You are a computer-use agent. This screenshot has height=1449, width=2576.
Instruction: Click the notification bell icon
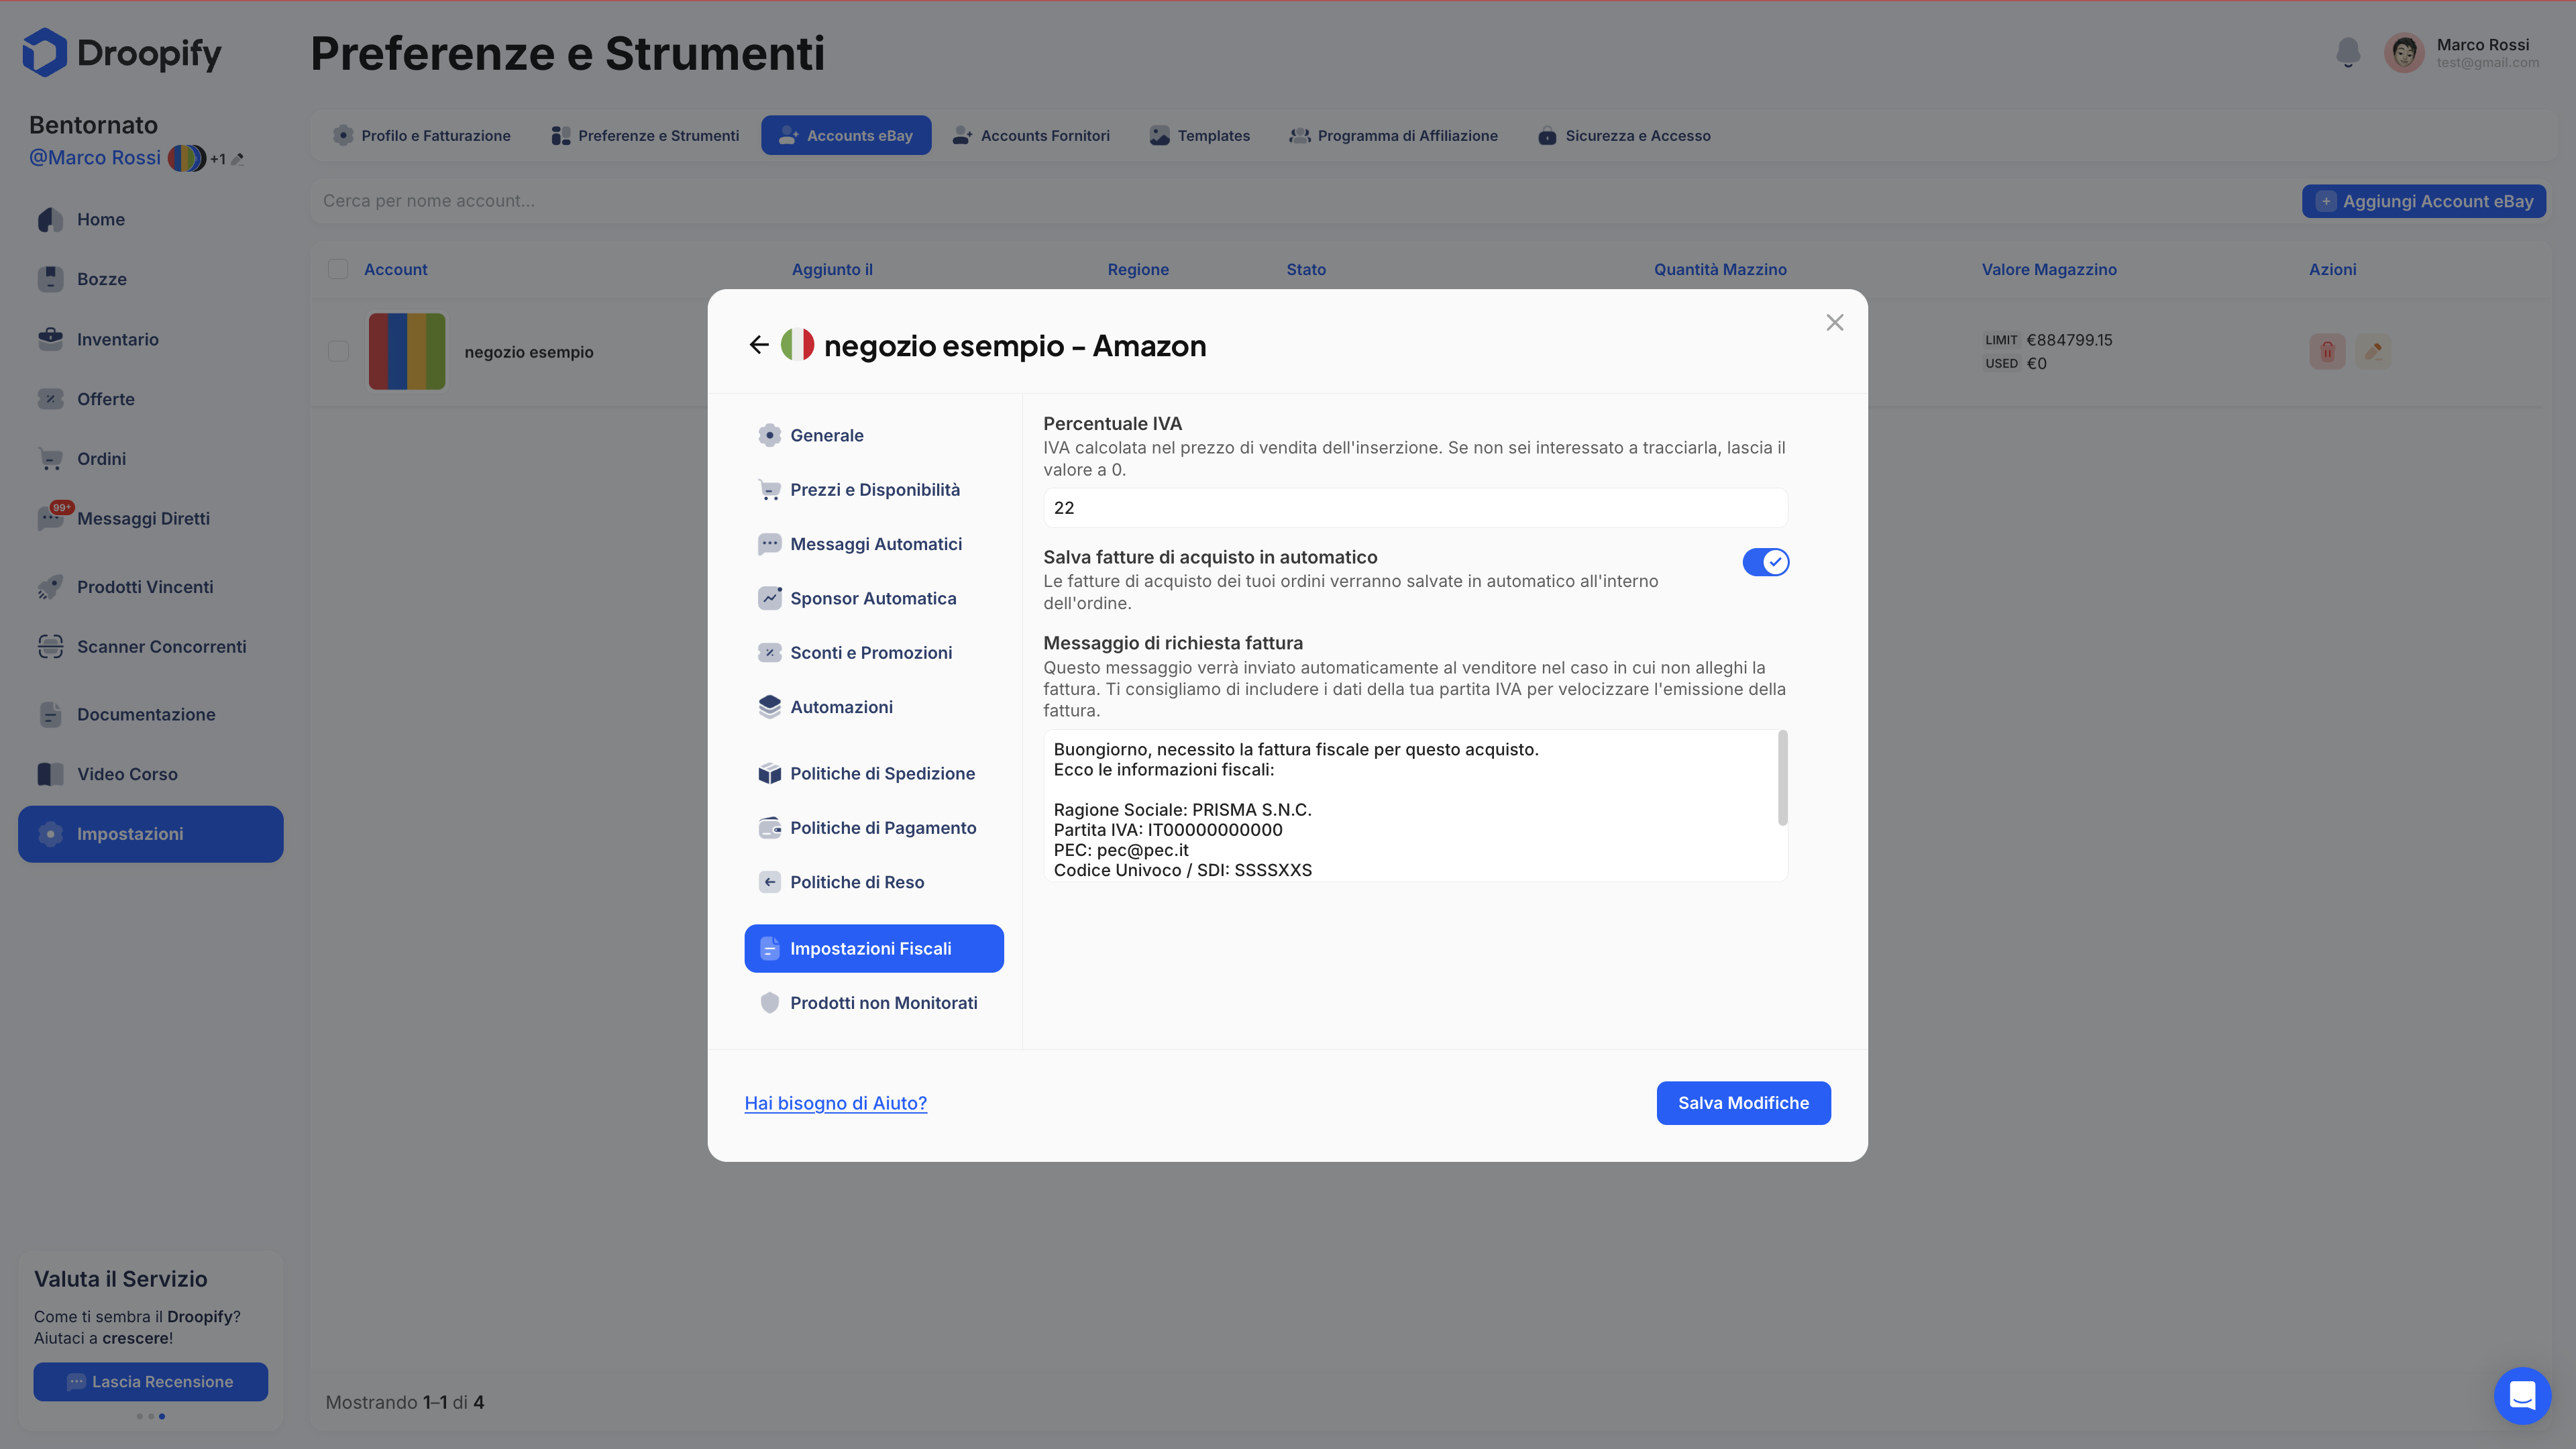[2347, 52]
